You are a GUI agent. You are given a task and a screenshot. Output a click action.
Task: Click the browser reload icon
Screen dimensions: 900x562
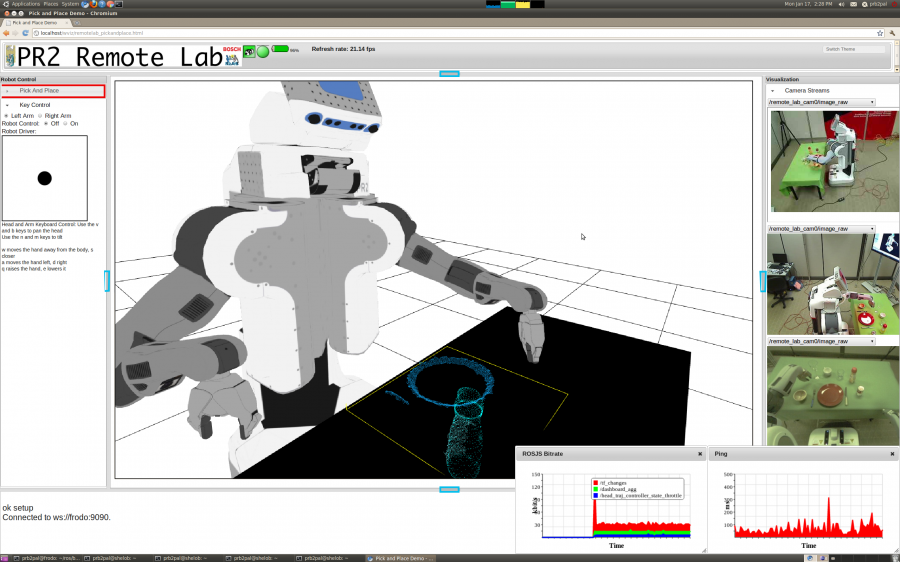click(27, 33)
